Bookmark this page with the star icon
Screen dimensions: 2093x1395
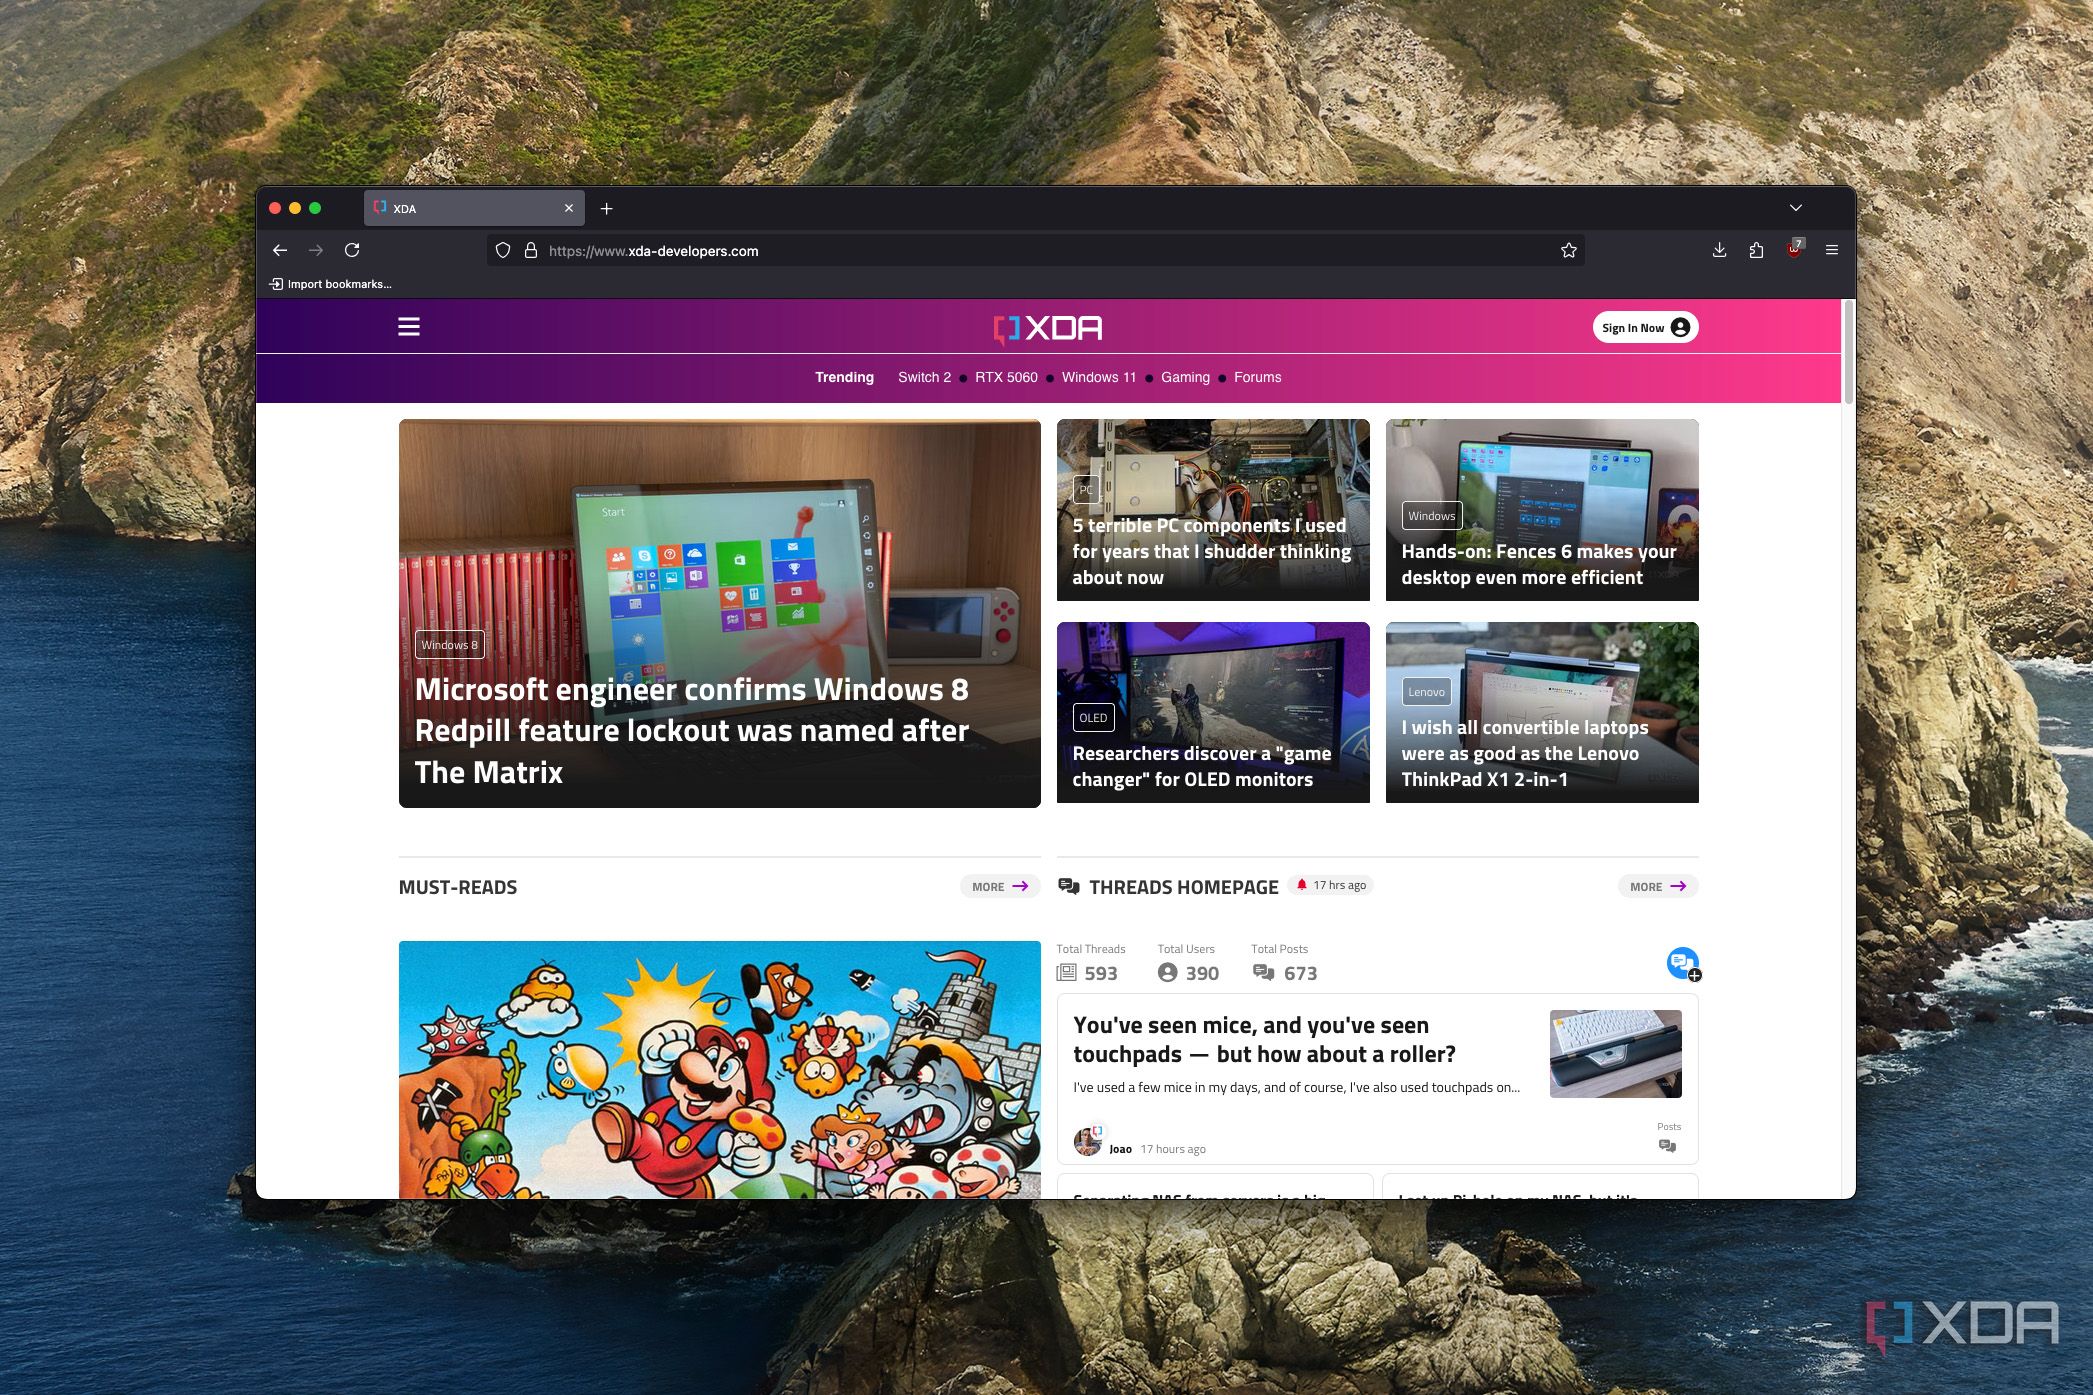(1568, 250)
